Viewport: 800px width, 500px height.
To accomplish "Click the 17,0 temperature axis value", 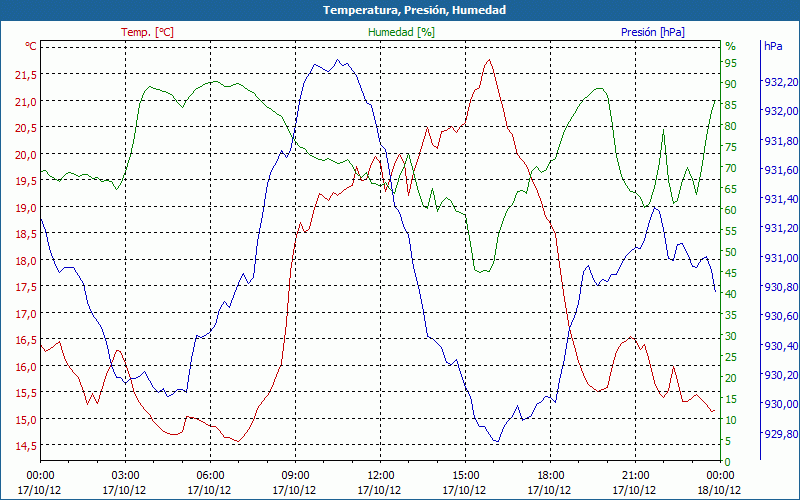I will coord(26,314).
